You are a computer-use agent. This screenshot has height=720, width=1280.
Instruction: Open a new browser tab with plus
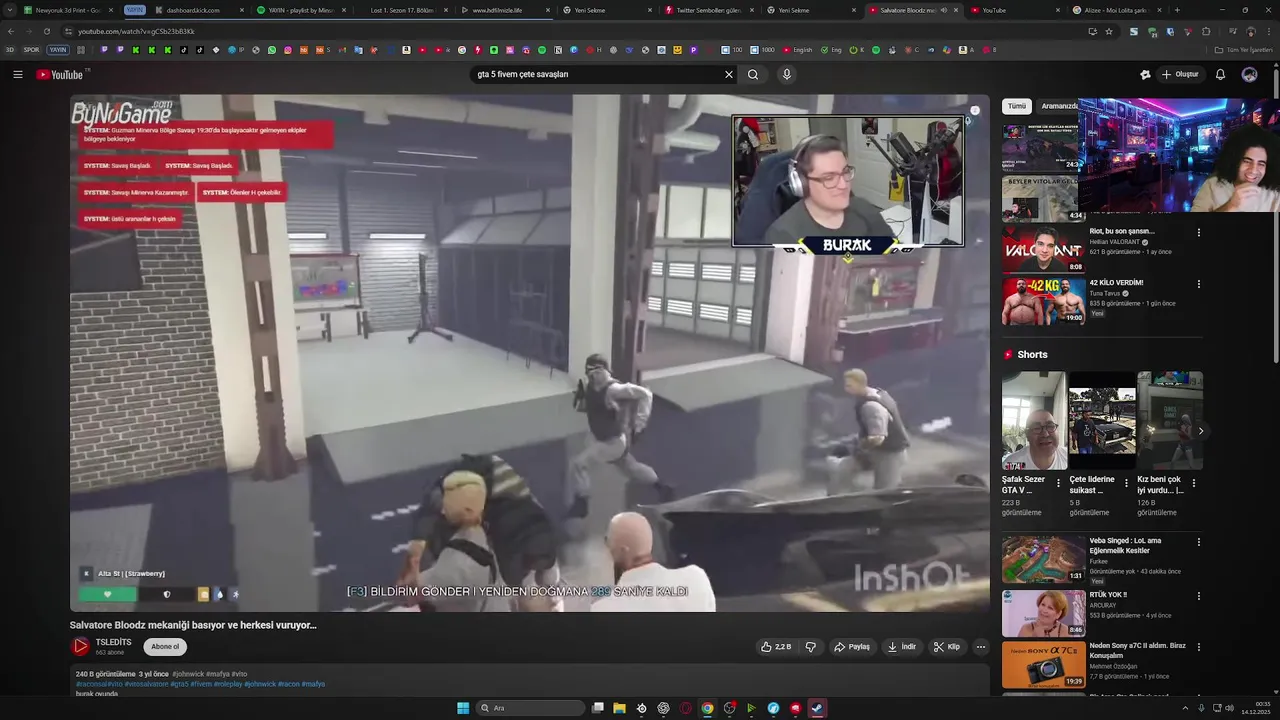(x=1177, y=10)
